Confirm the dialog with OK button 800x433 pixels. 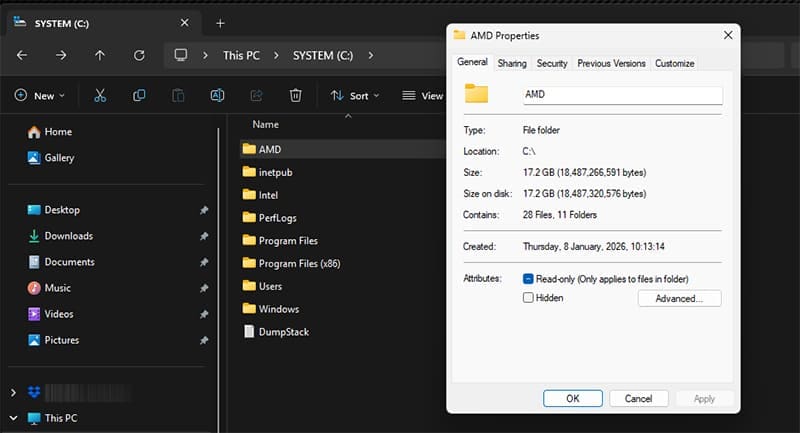572,398
